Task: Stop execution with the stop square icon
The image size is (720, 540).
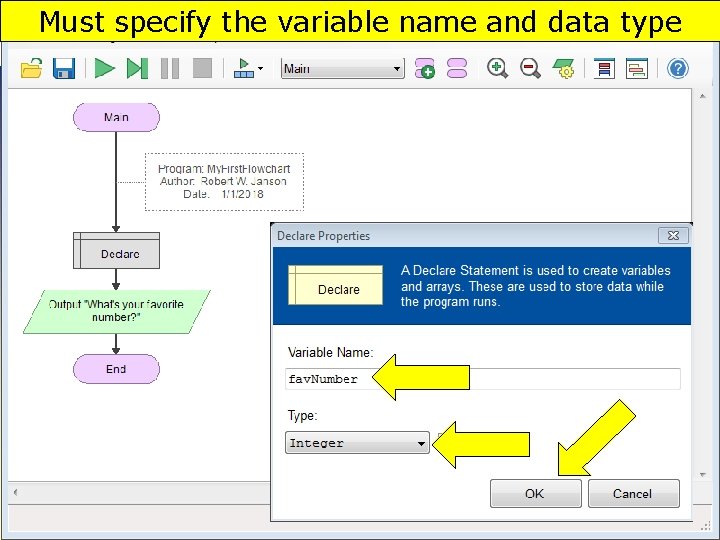Action: point(202,68)
